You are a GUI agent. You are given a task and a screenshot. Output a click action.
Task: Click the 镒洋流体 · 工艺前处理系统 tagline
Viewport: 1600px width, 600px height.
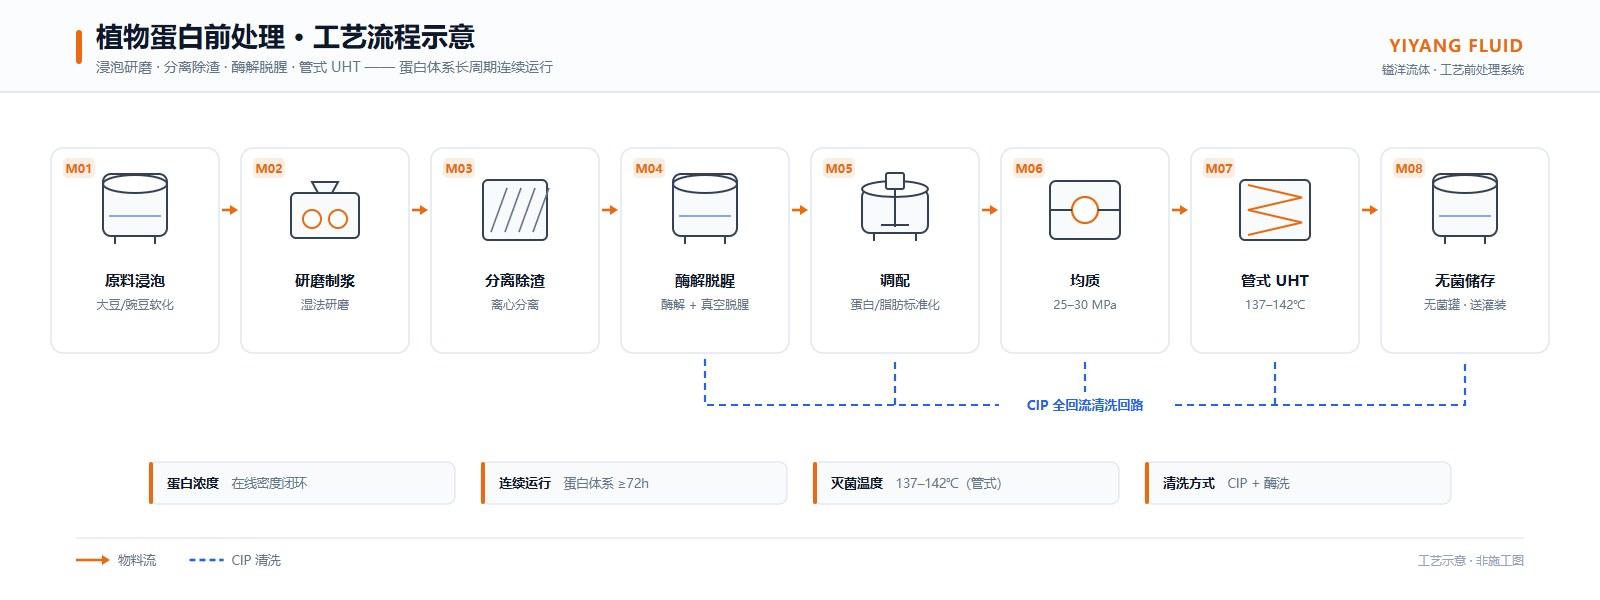coord(1453,70)
